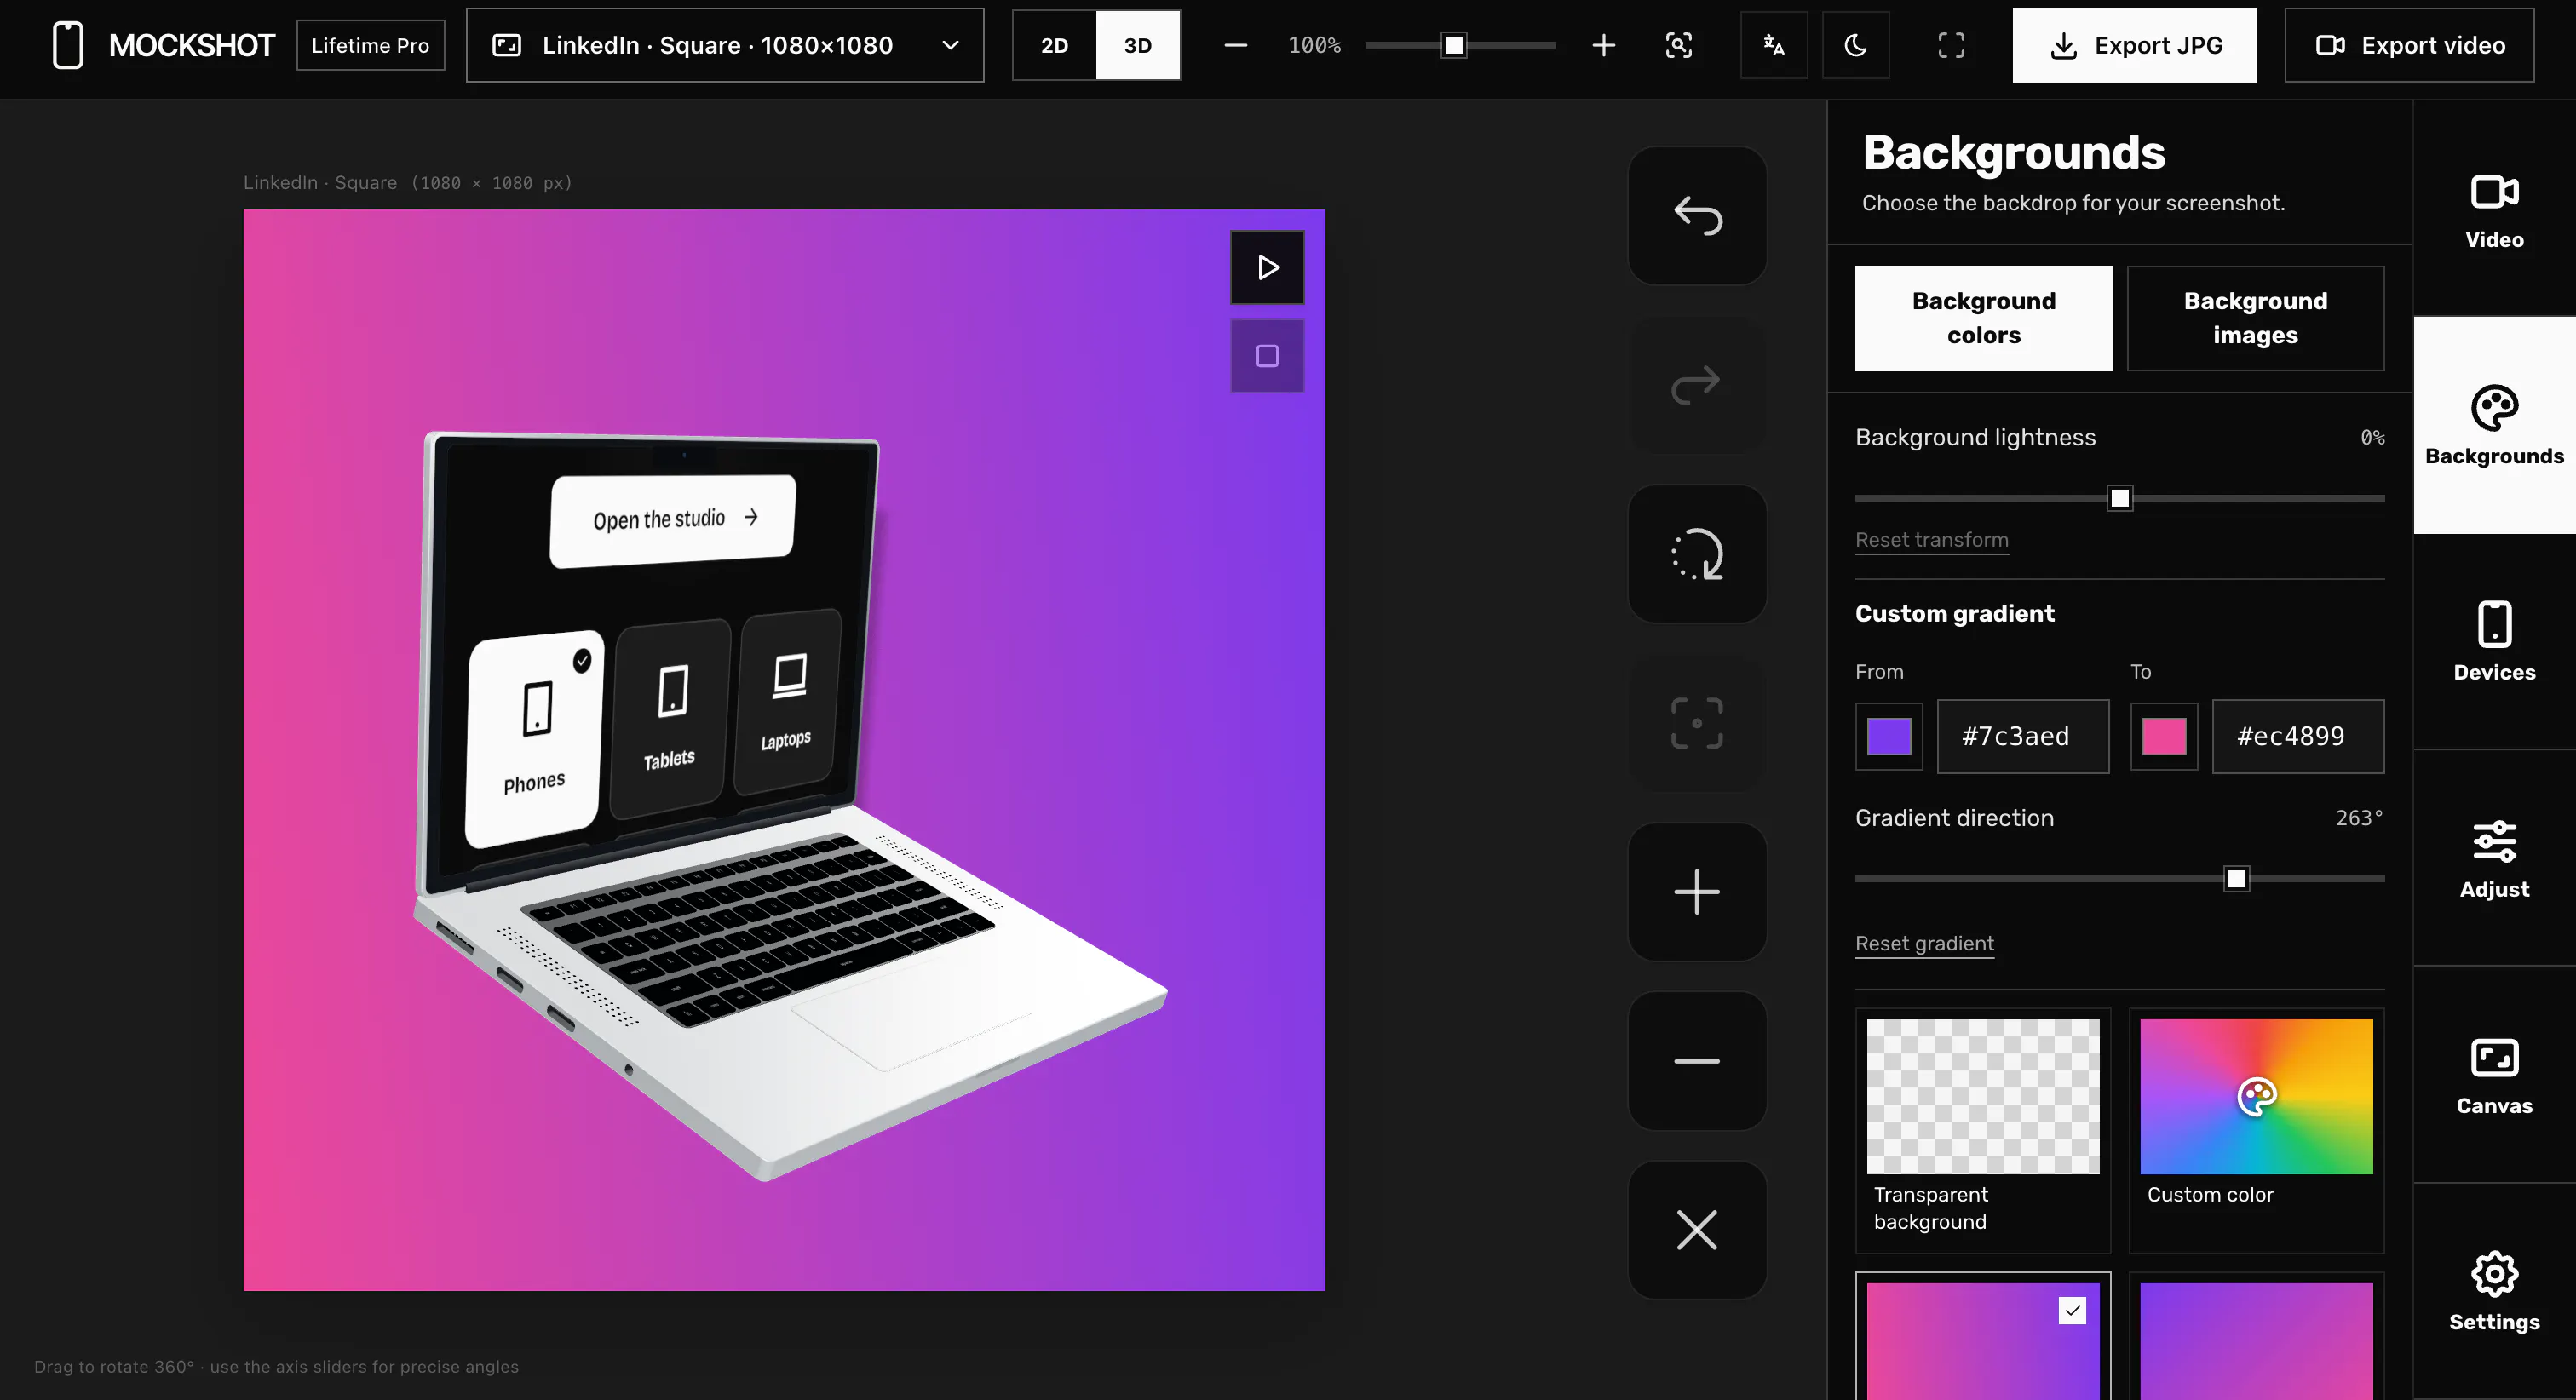Open the Adjust panel
This screenshot has width=2576, height=1400.
coord(2494,859)
